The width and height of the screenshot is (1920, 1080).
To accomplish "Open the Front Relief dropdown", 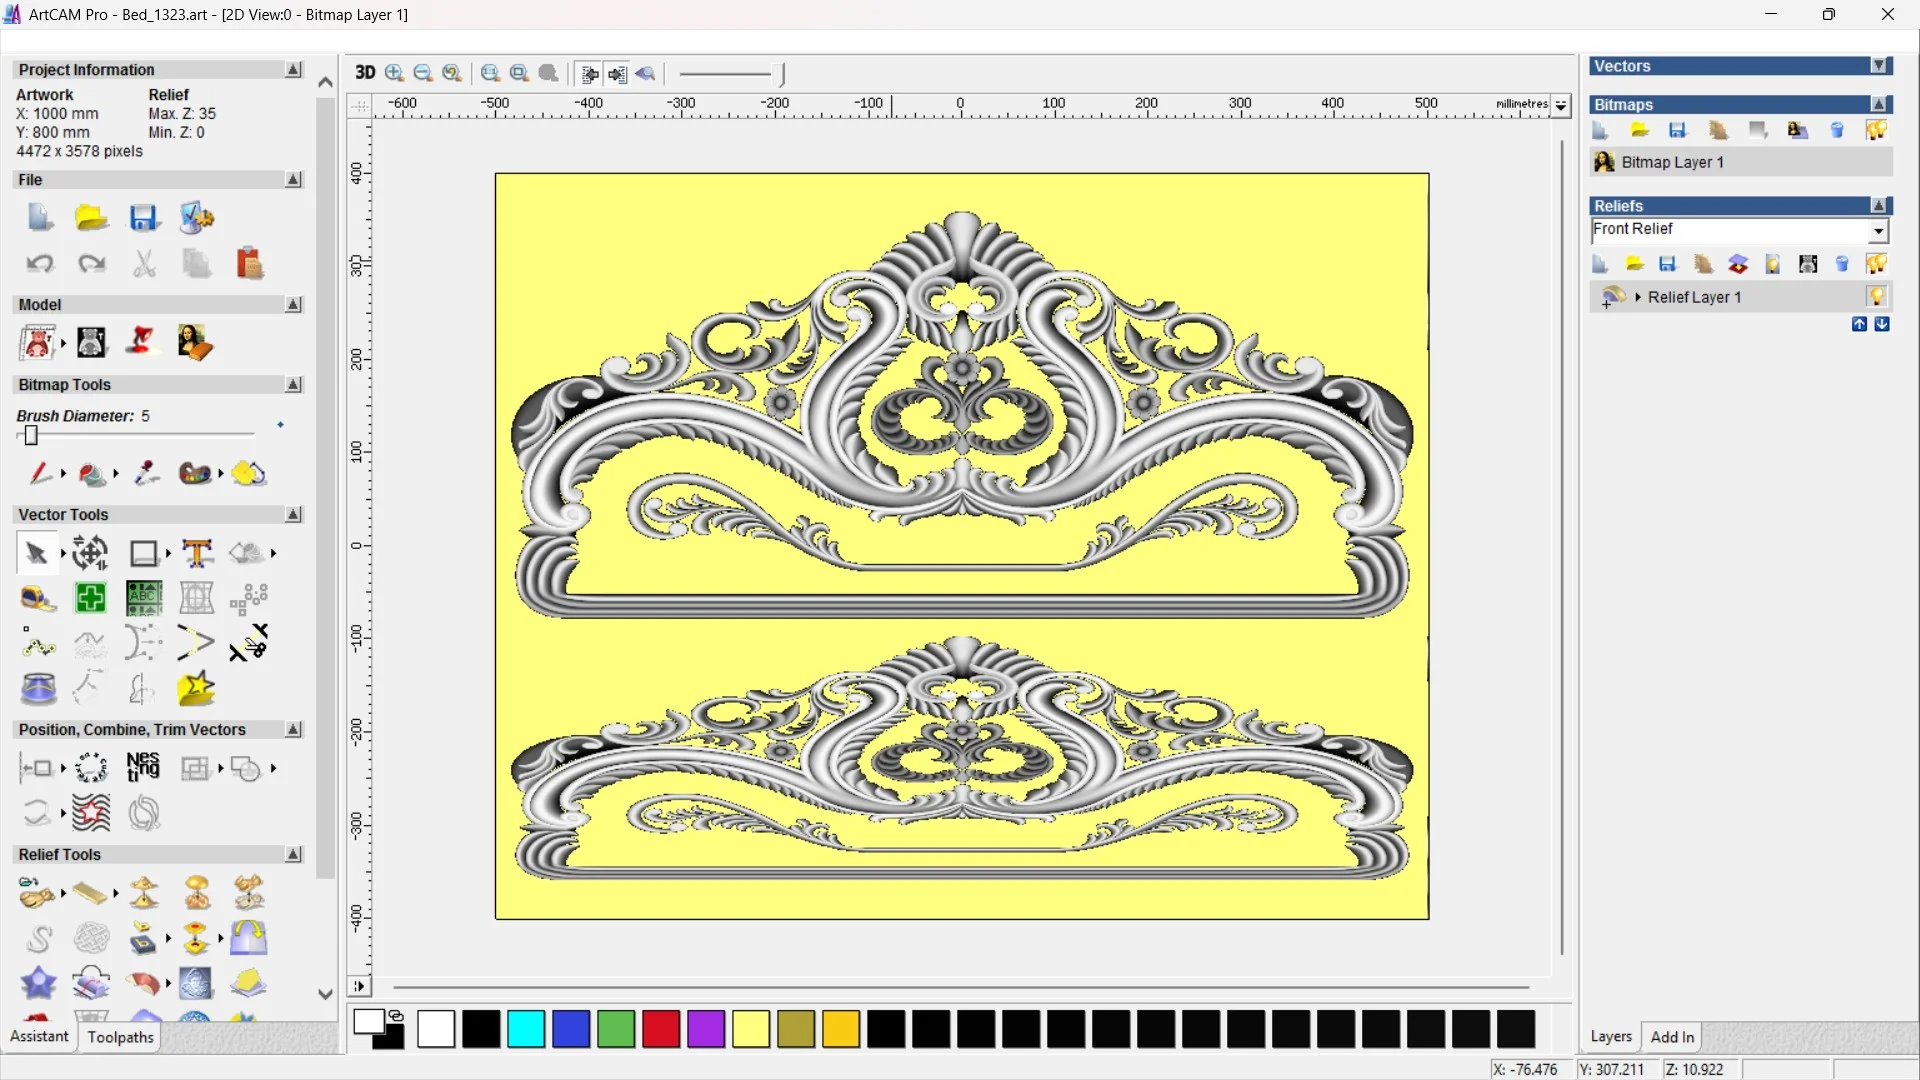I will pyautogui.click(x=1878, y=231).
